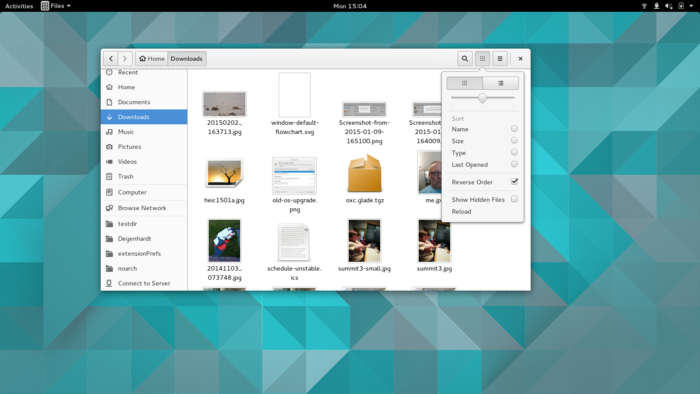Switch to list view in the popover
700x394 pixels.
(500, 83)
